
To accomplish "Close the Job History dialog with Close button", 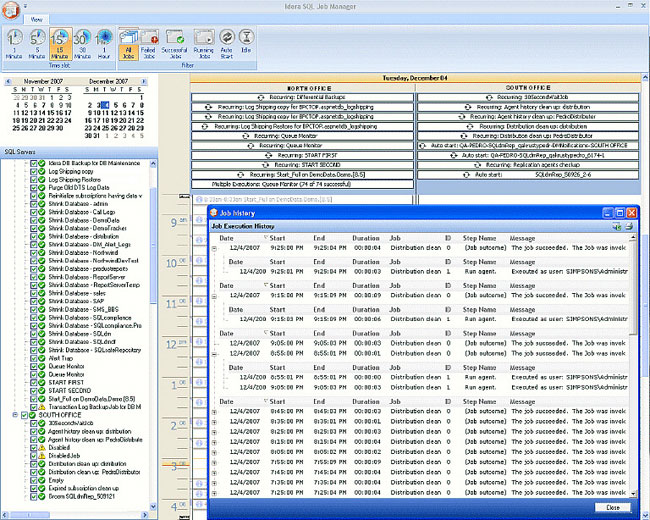I will pos(613,508).
